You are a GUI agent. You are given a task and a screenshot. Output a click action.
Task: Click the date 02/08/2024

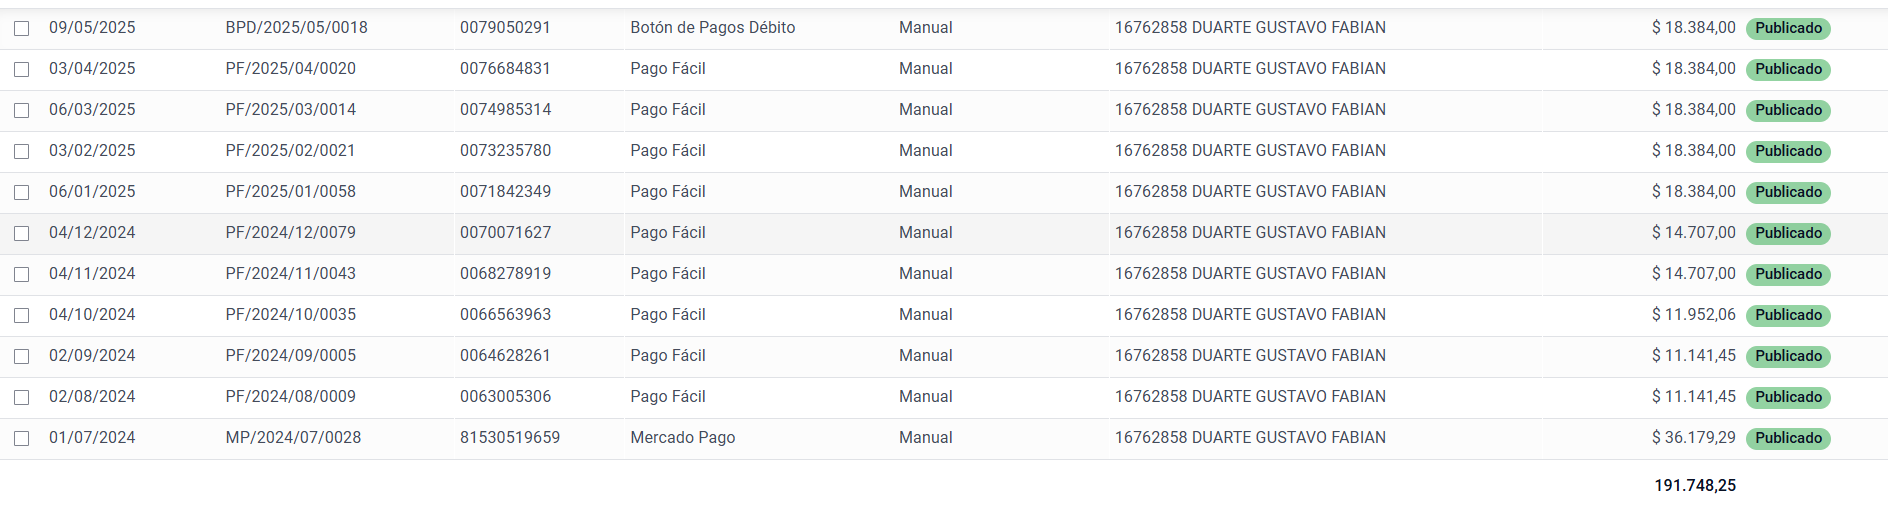(92, 397)
